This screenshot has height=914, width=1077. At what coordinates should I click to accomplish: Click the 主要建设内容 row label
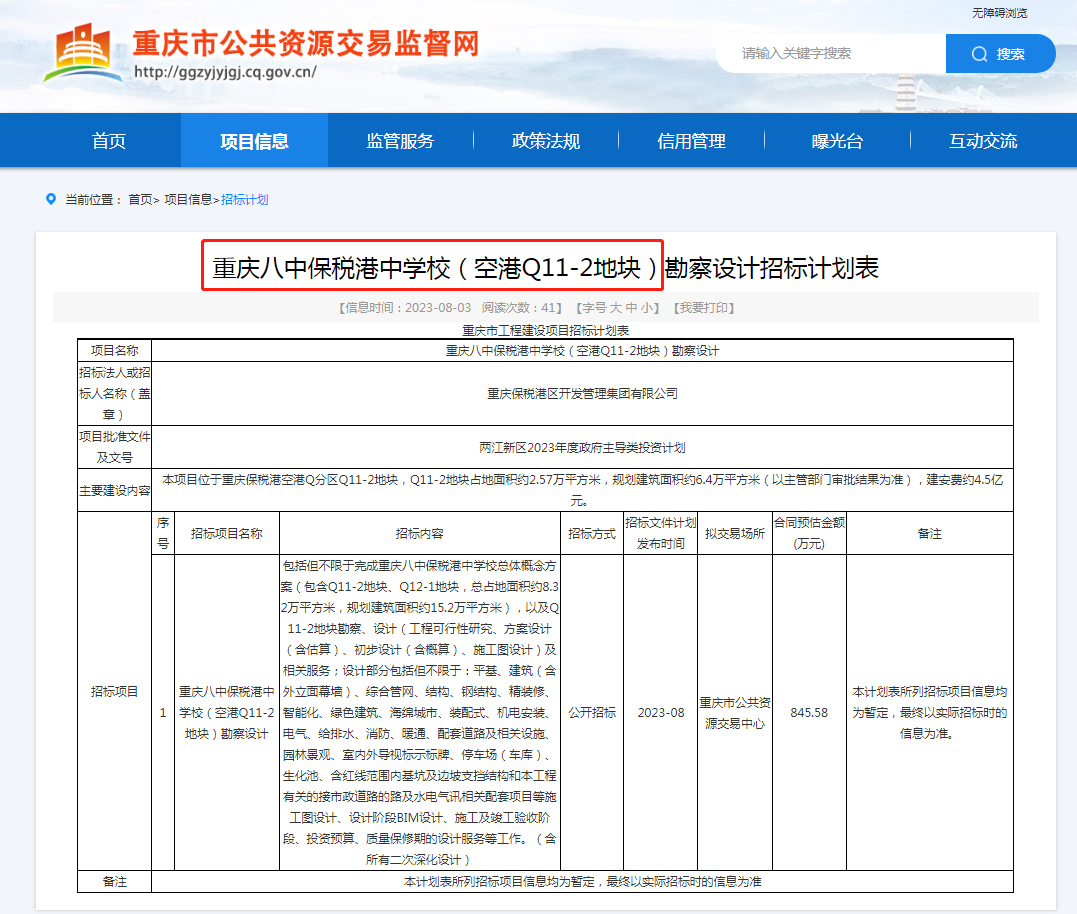115,490
